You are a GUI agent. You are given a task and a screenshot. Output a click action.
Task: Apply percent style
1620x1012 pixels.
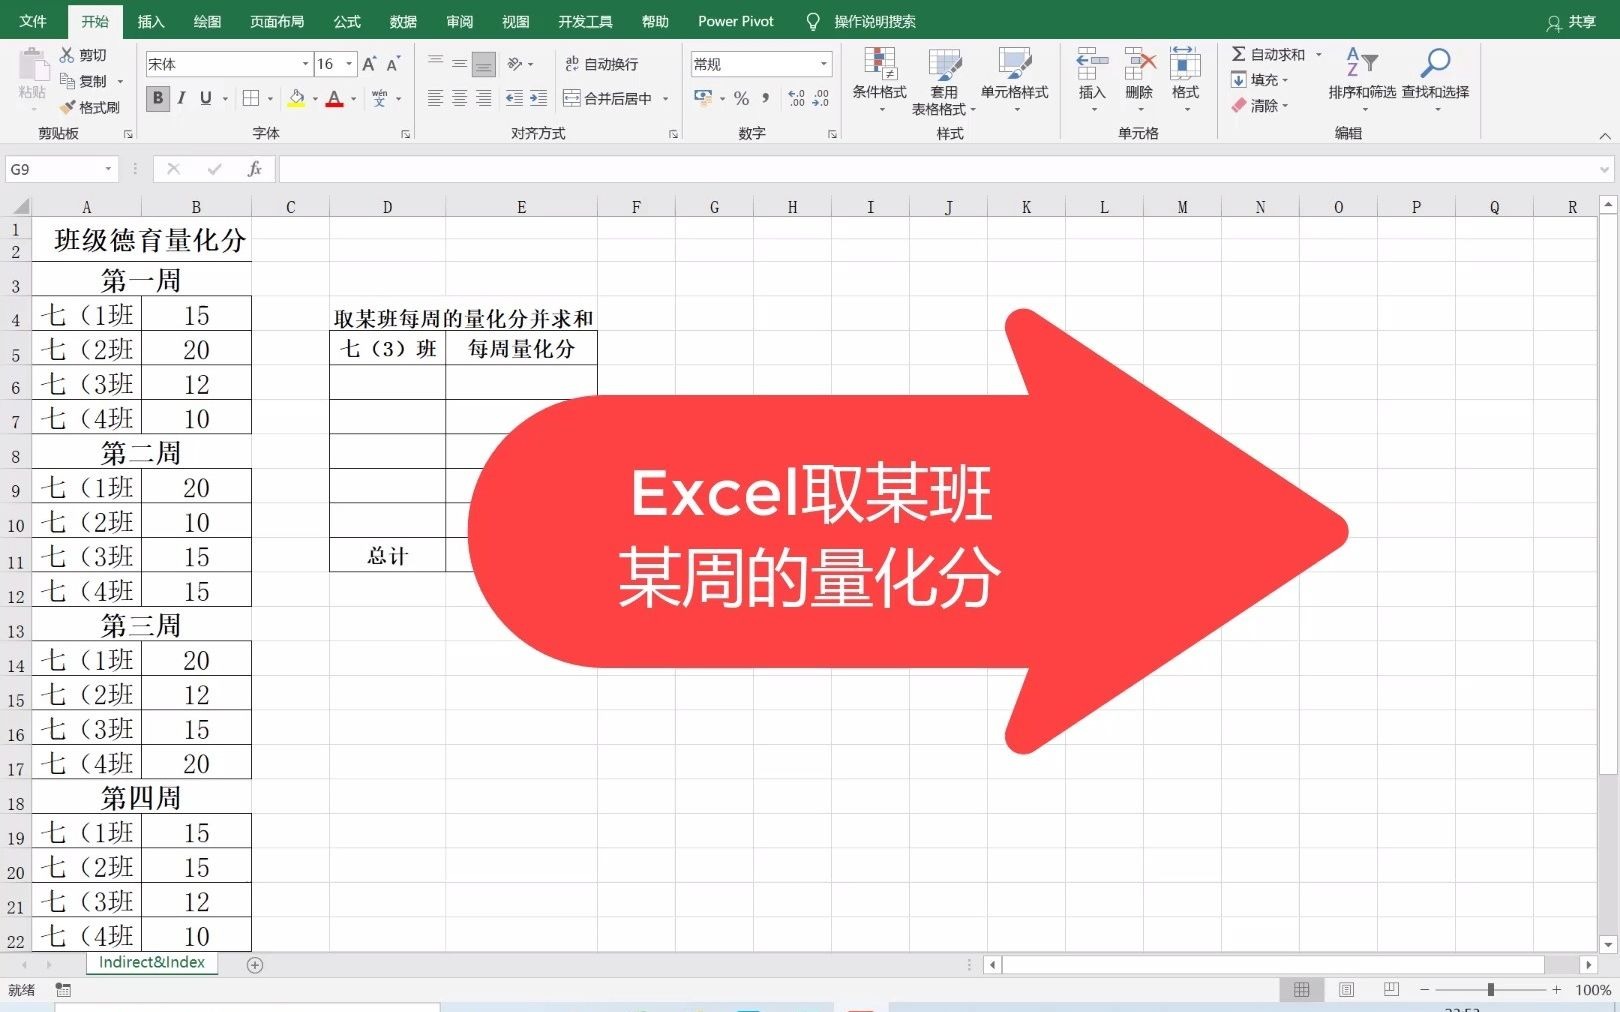coord(741,98)
